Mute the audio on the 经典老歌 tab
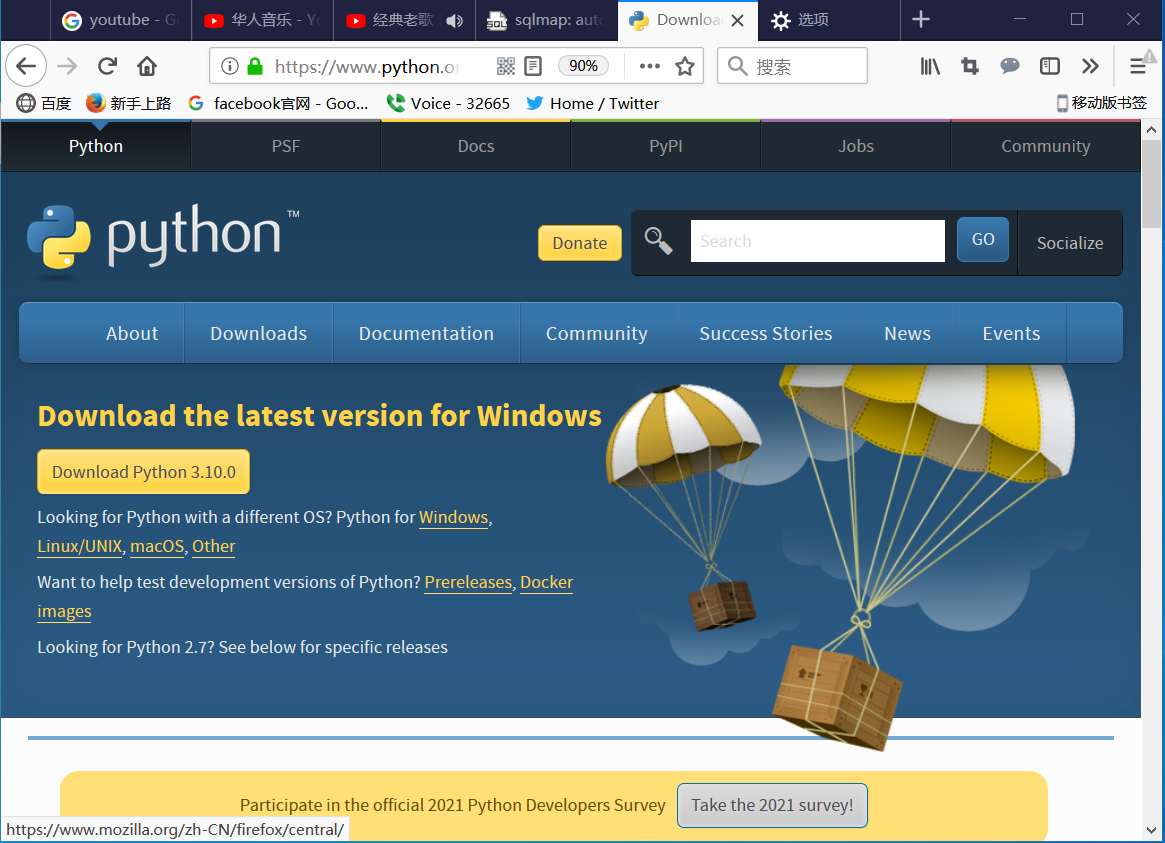Viewport: 1165px width, 843px height. (x=455, y=21)
